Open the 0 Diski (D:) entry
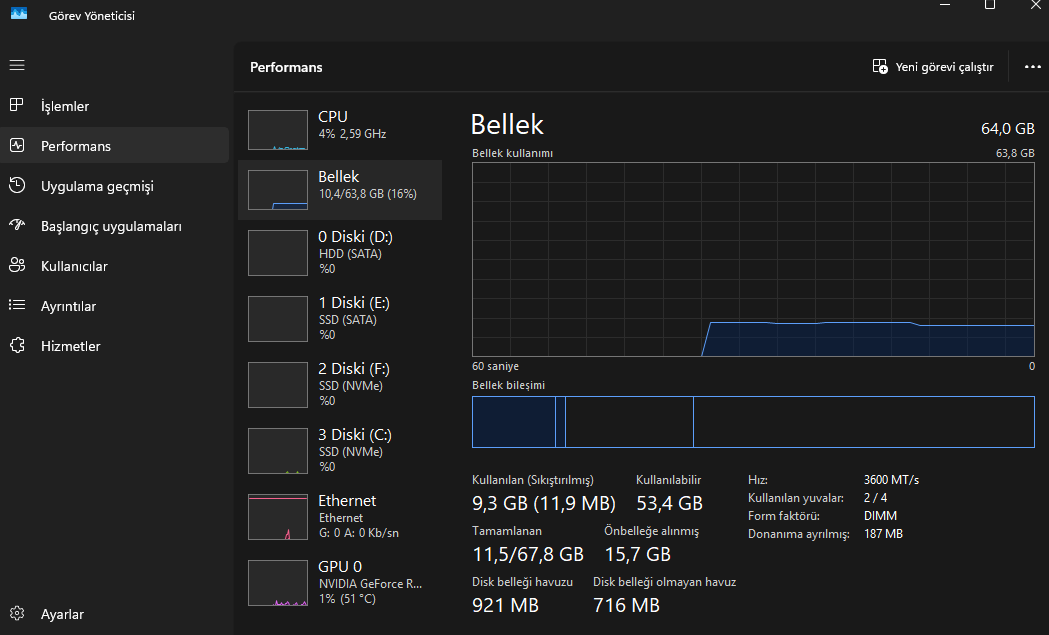Screen dimensions: 1049x635 (x=340, y=252)
